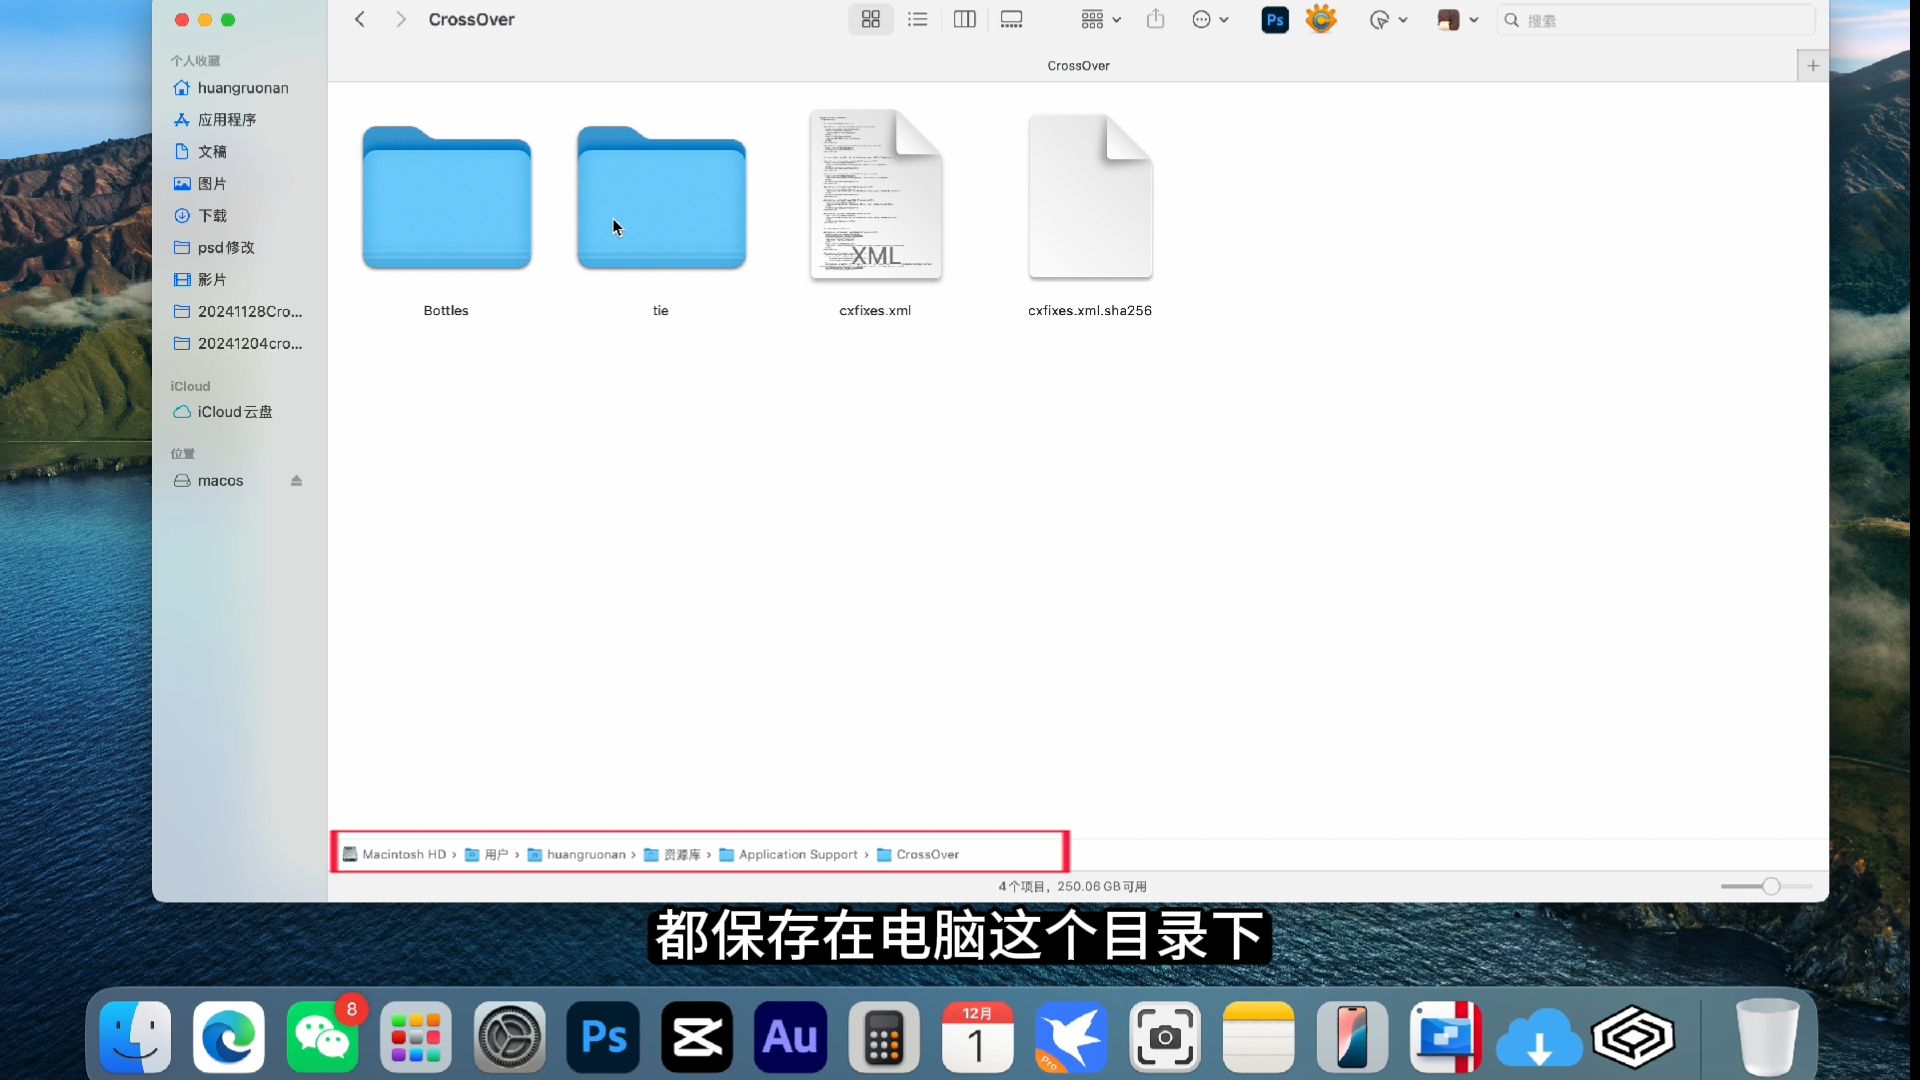Open Calendar from the Dock
Screen dimensions: 1920x1080
coord(978,1037)
